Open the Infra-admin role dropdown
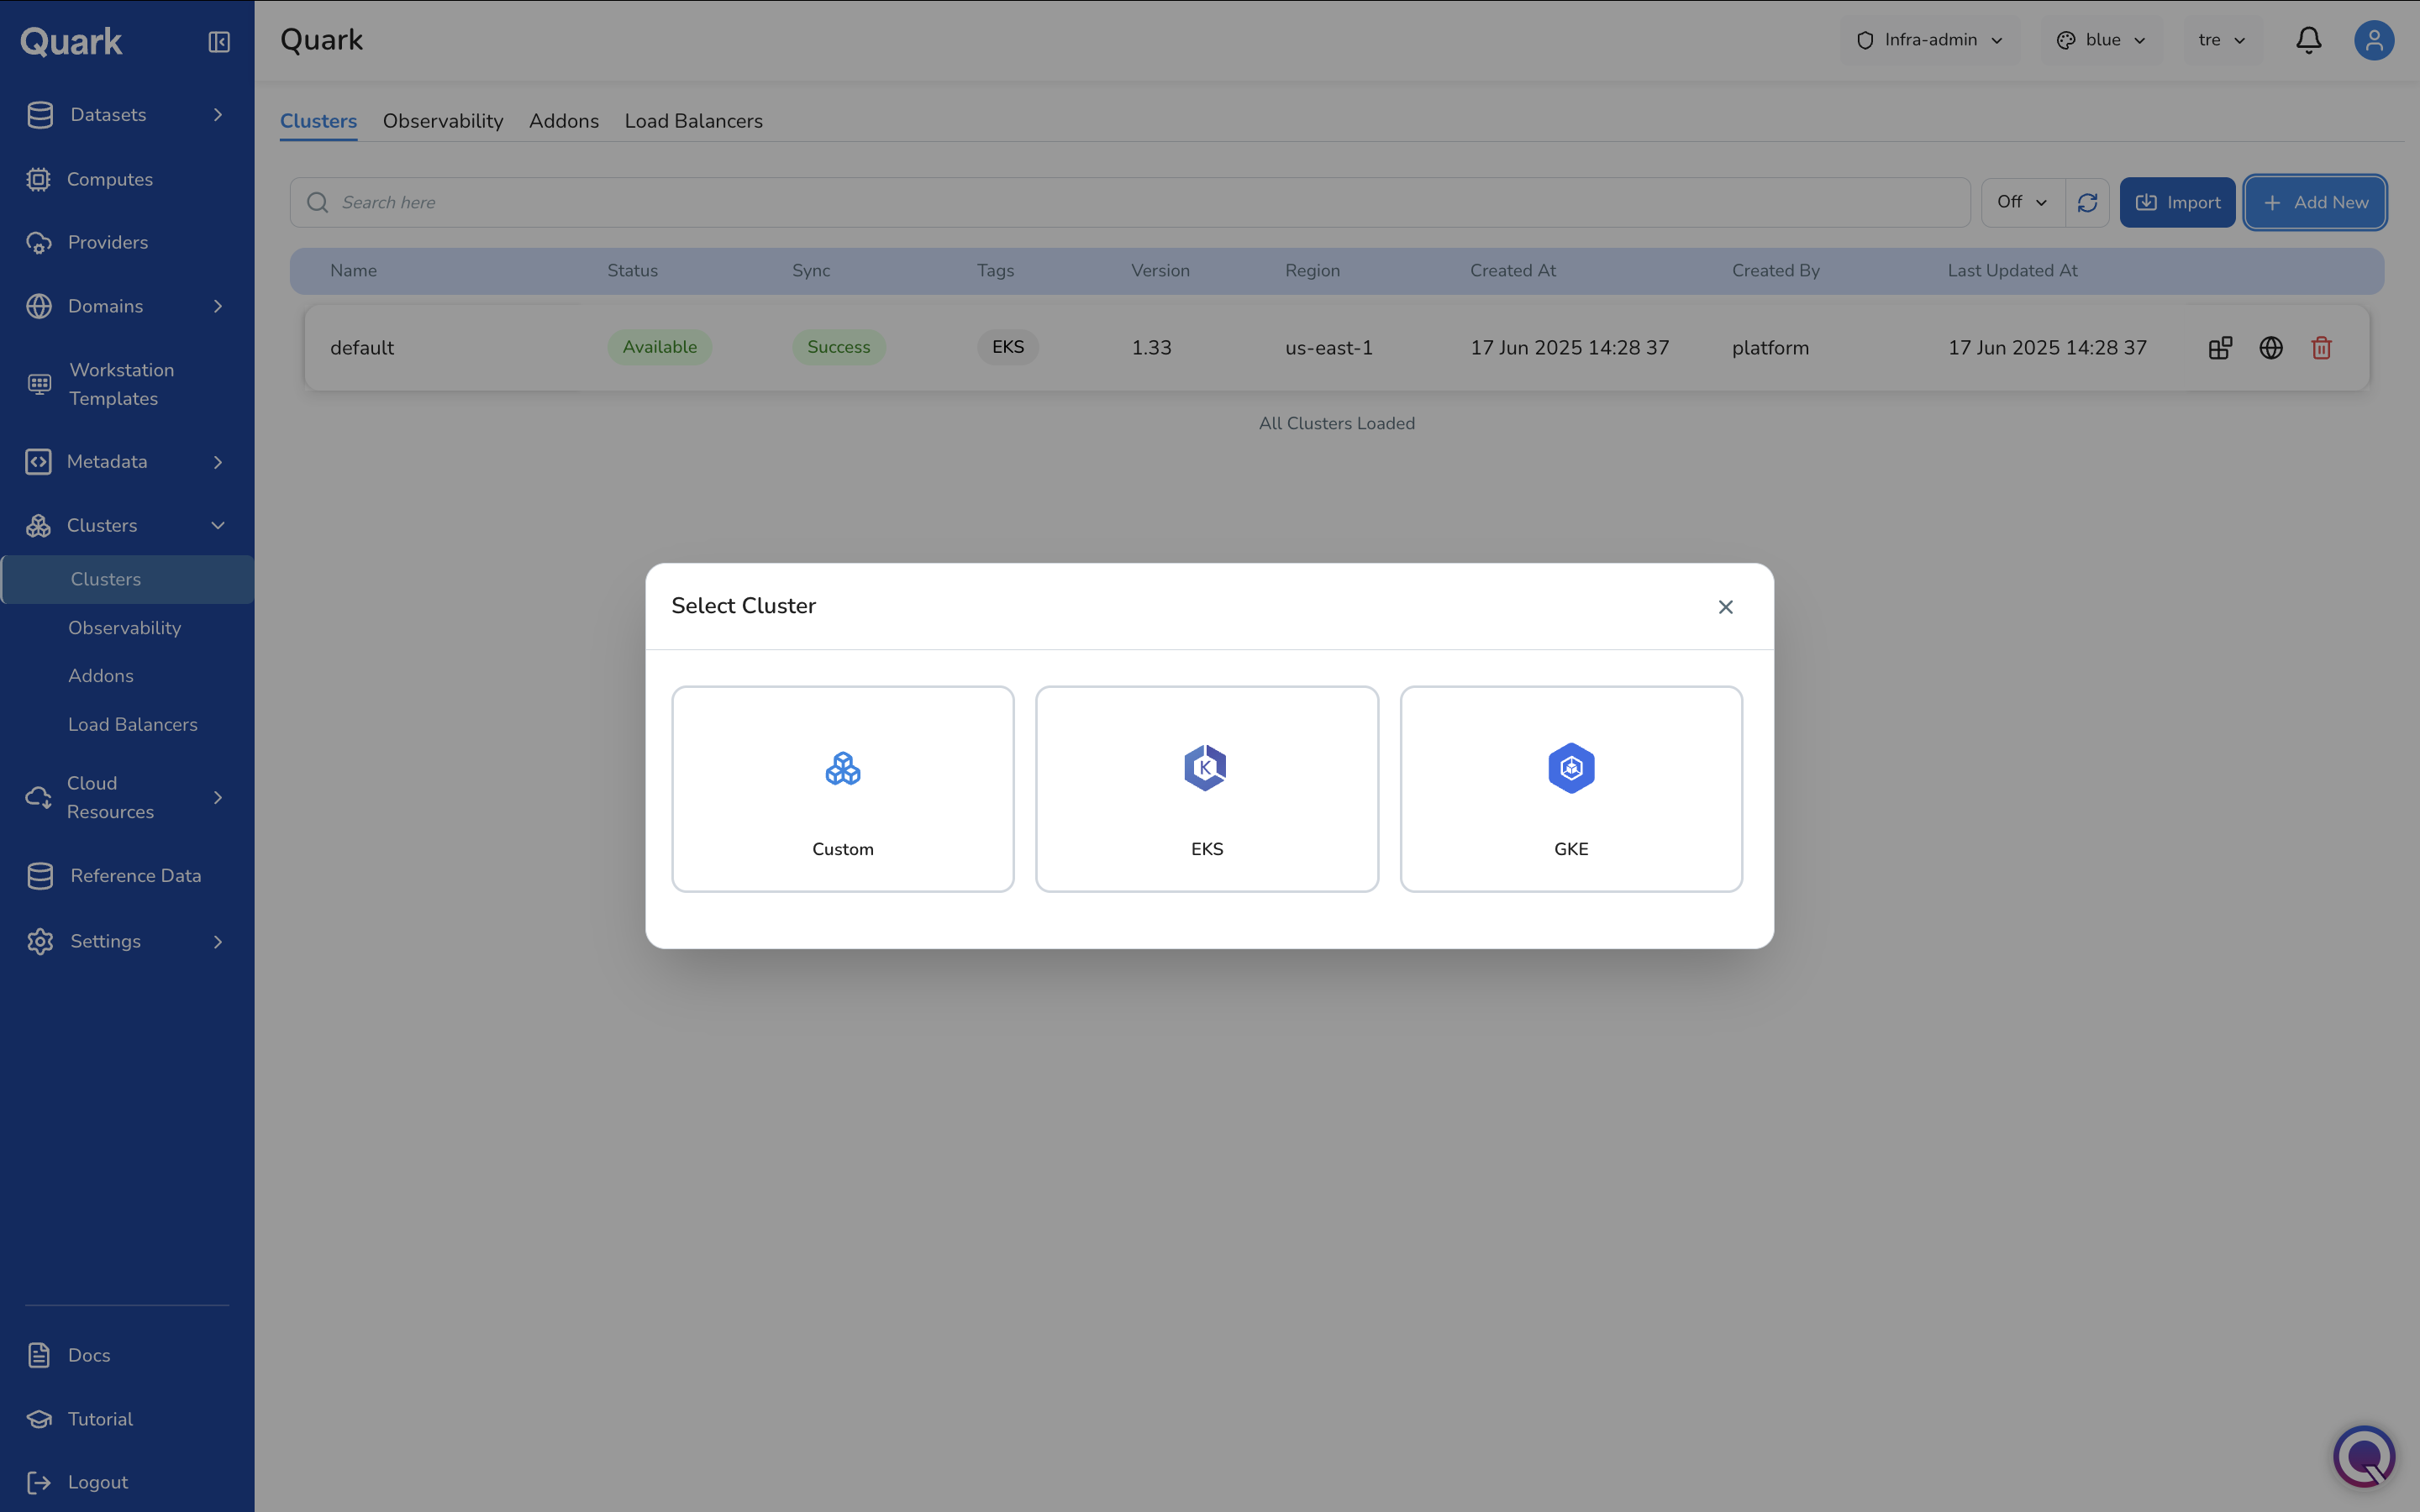Image resolution: width=2420 pixels, height=1512 pixels. pos(1930,40)
